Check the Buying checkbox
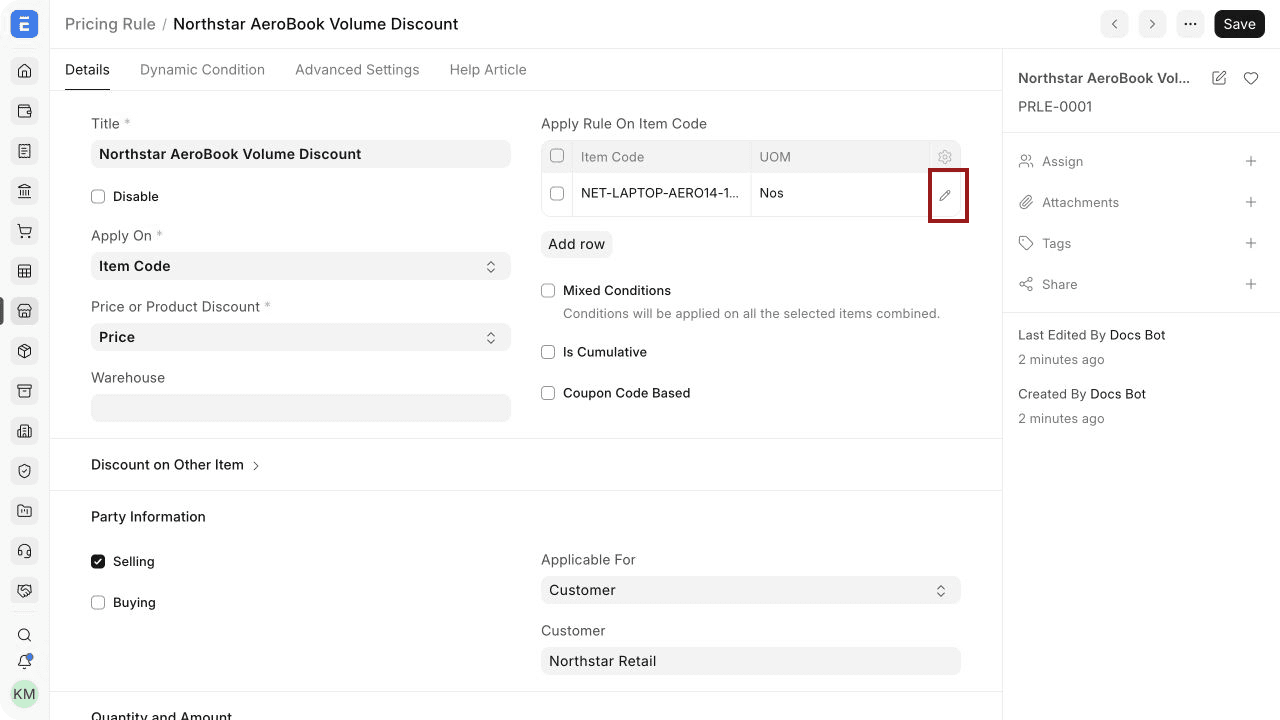 pyautogui.click(x=98, y=603)
